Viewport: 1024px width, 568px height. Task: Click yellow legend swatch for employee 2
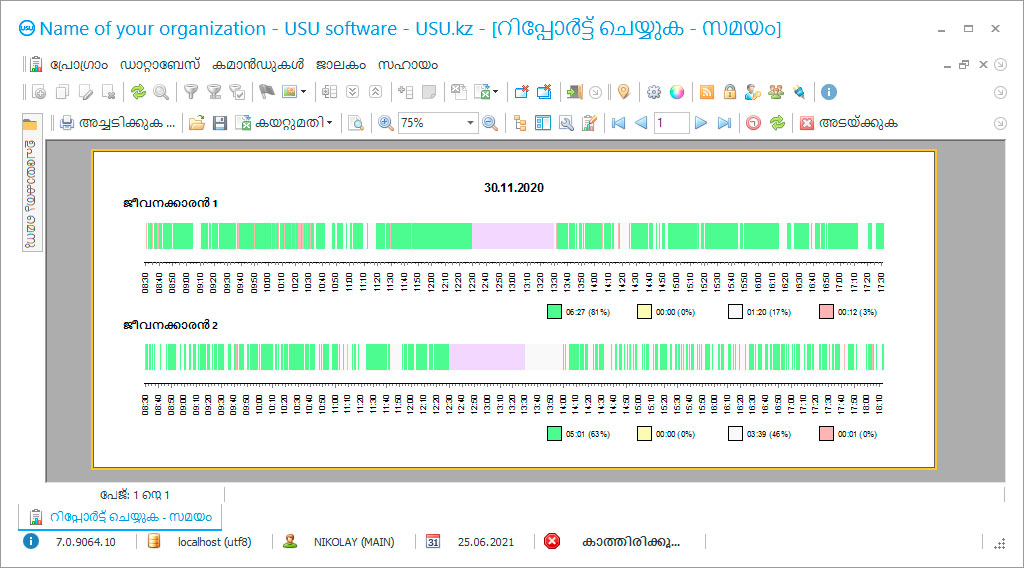pyautogui.click(x=645, y=434)
